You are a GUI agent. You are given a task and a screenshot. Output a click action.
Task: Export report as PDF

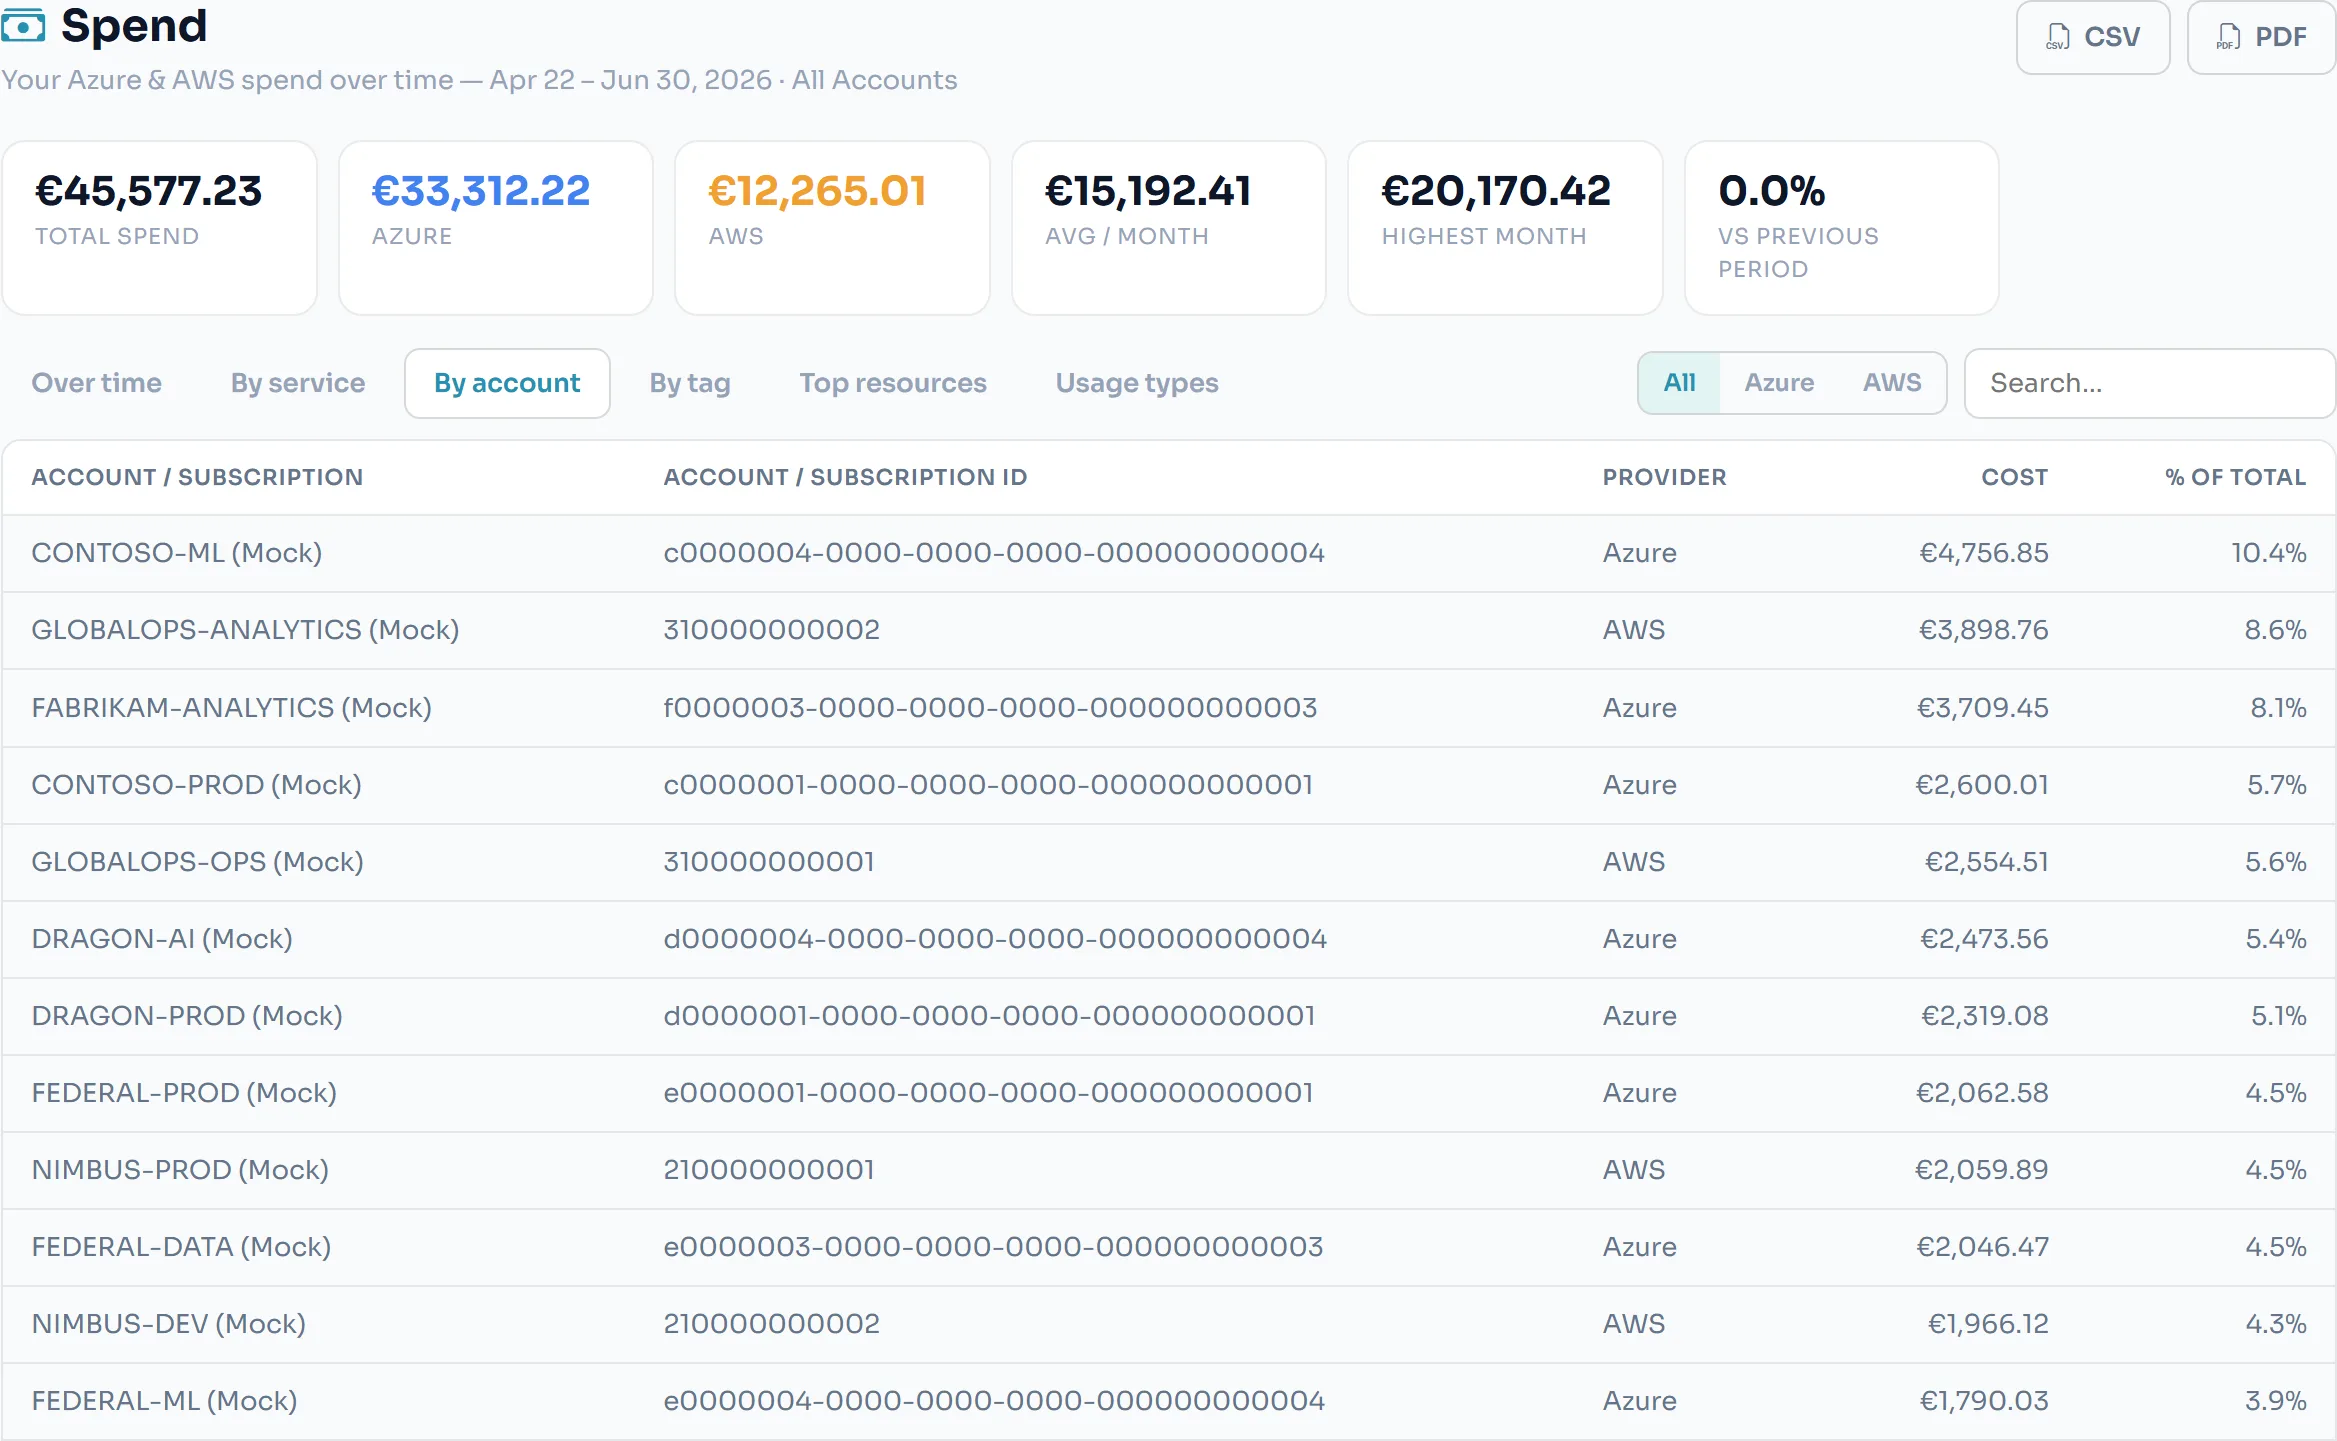[2261, 37]
